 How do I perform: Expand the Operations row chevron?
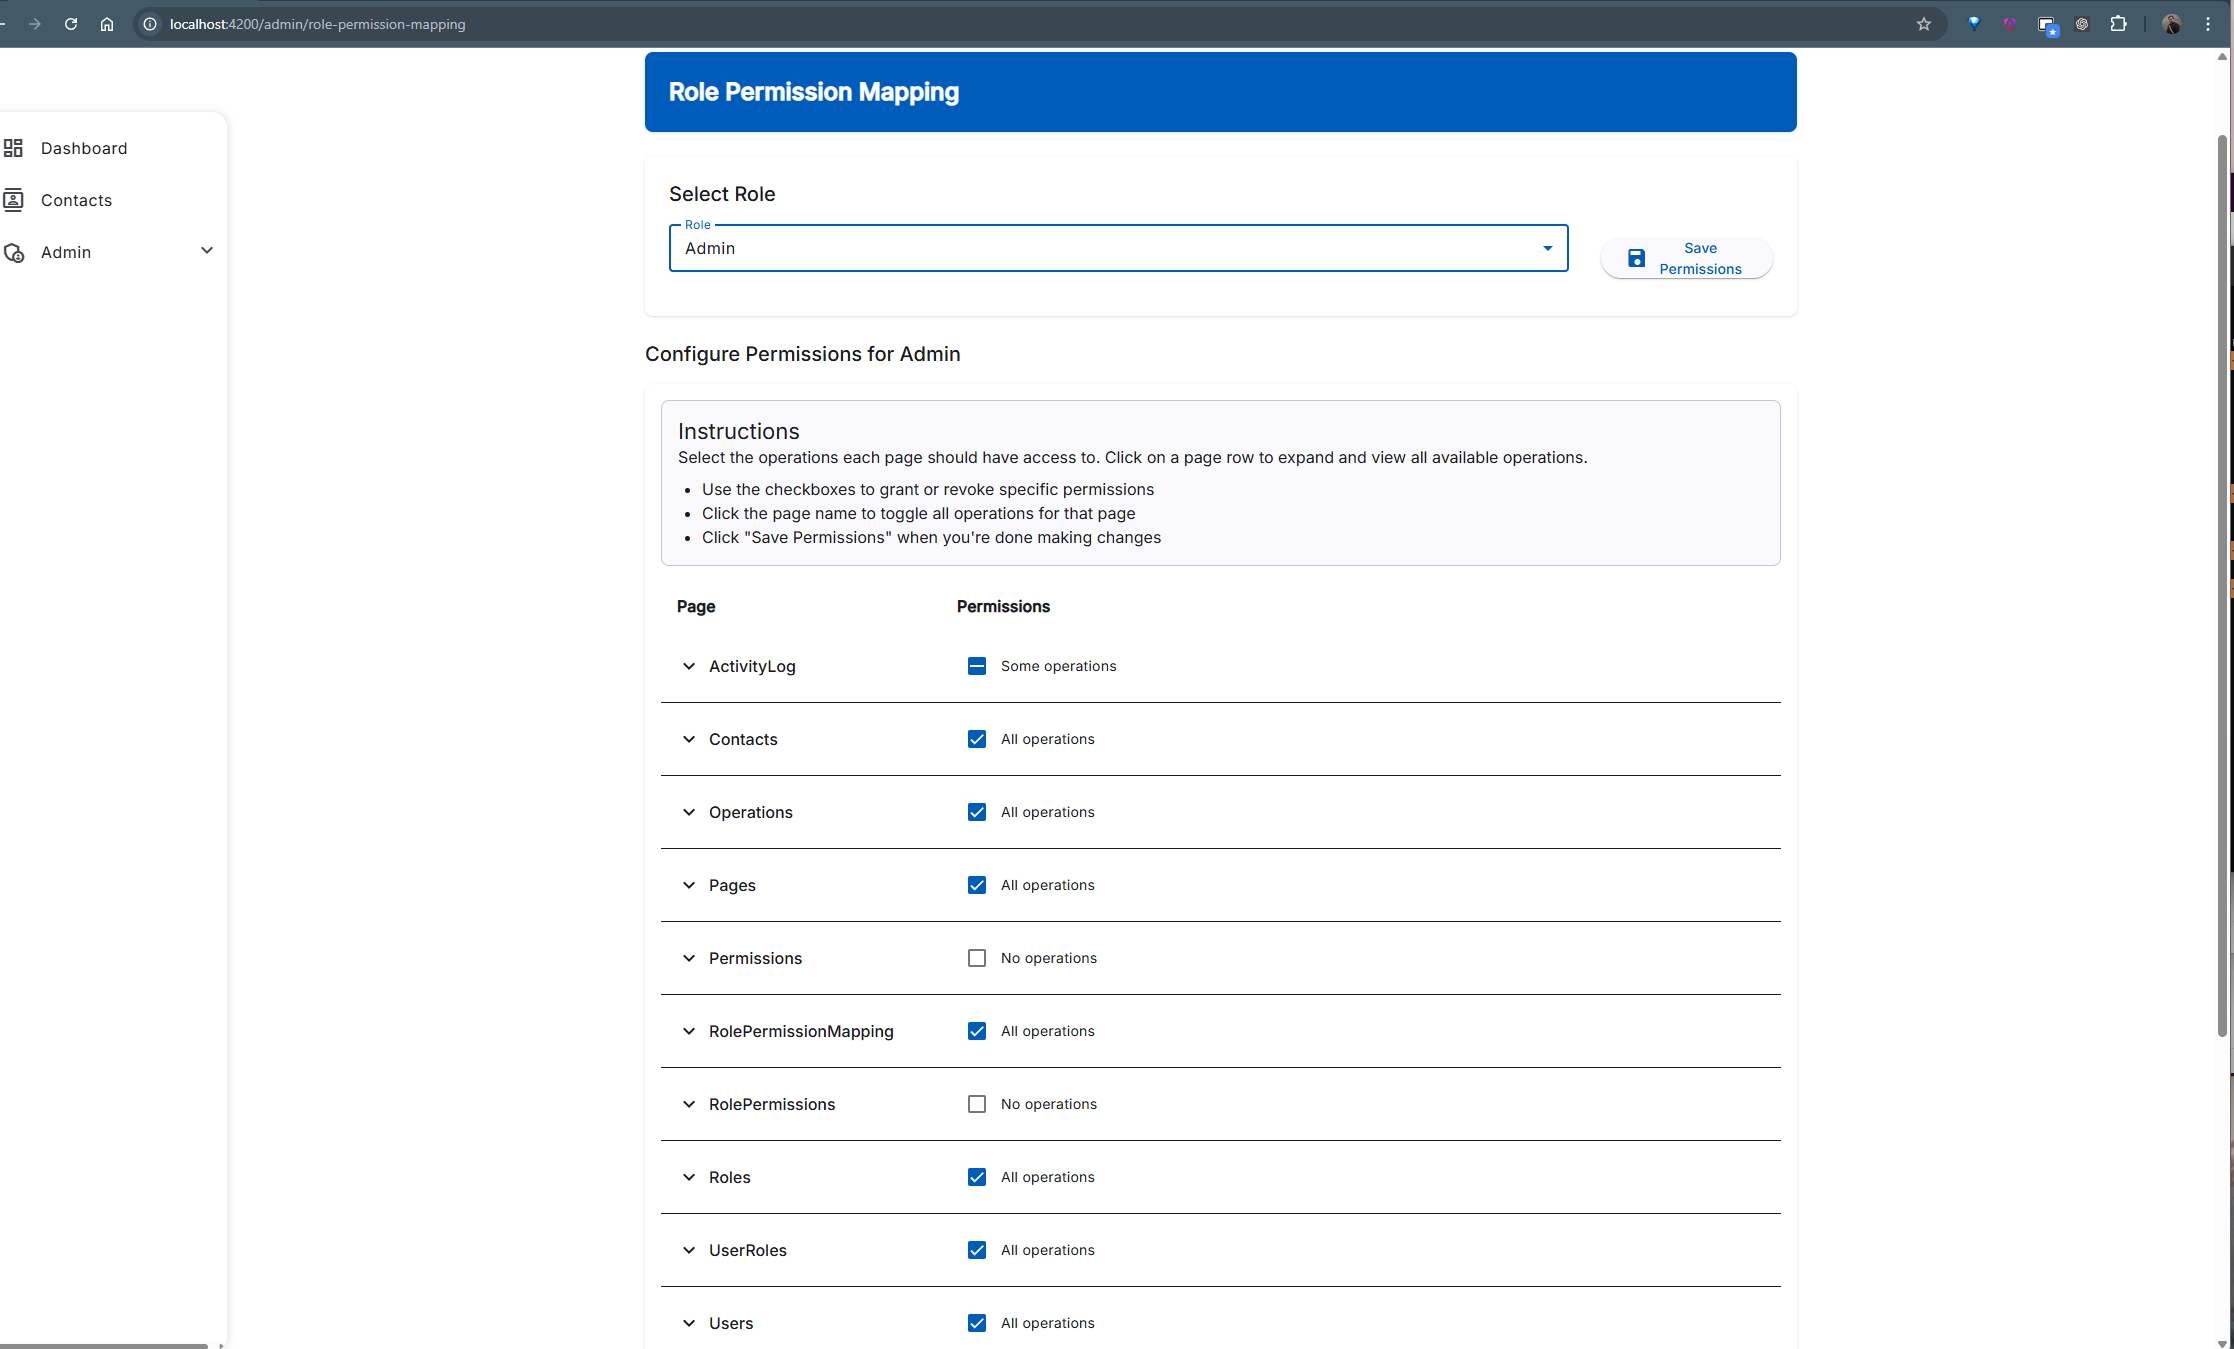(x=689, y=812)
